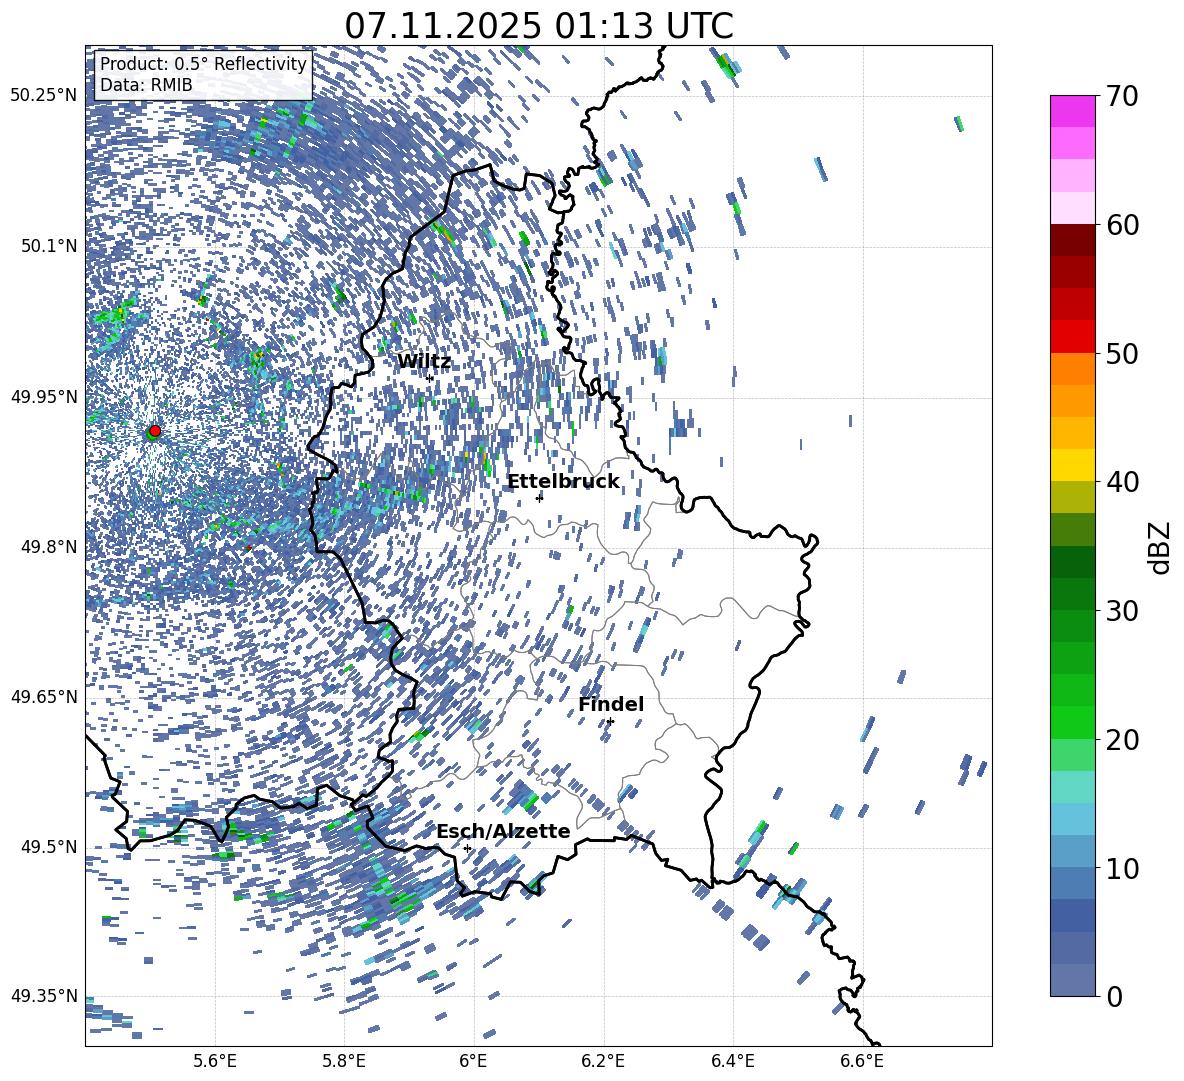Click the Wiltz city label

click(x=424, y=362)
